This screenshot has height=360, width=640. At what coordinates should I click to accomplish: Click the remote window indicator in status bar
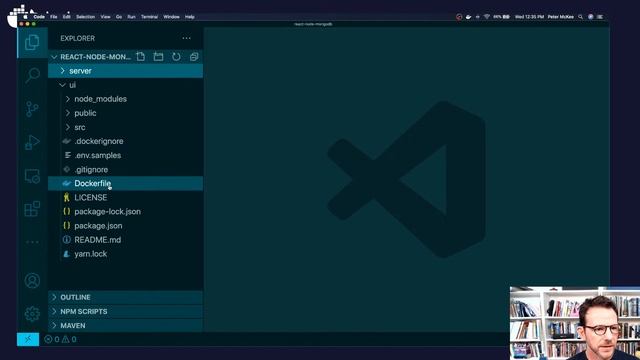[28, 339]
